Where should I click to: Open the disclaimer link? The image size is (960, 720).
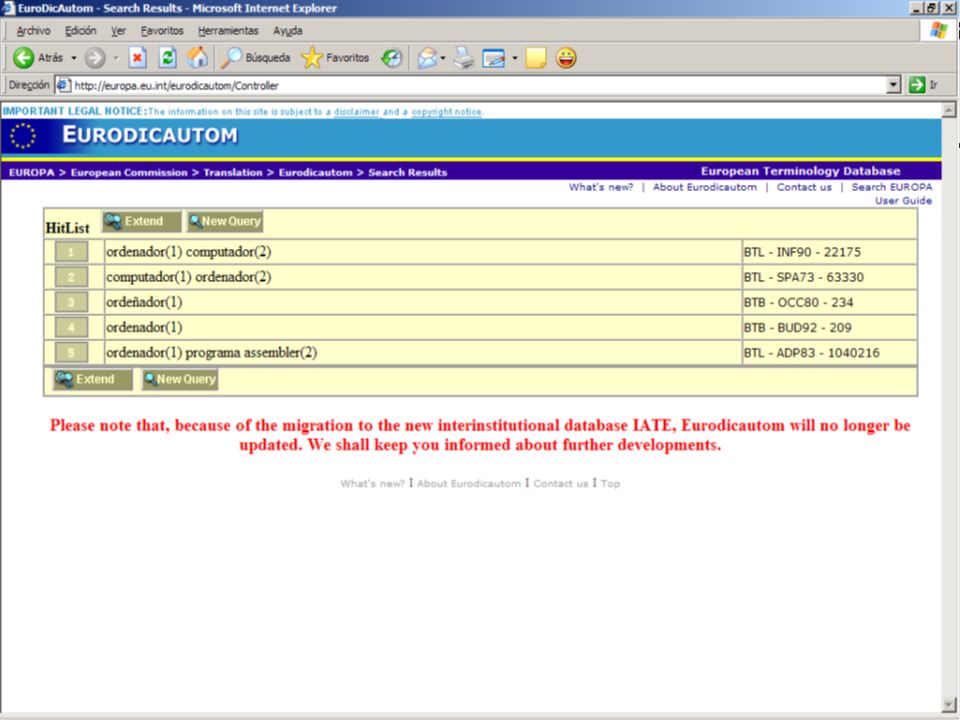click(x=357, y=112)
